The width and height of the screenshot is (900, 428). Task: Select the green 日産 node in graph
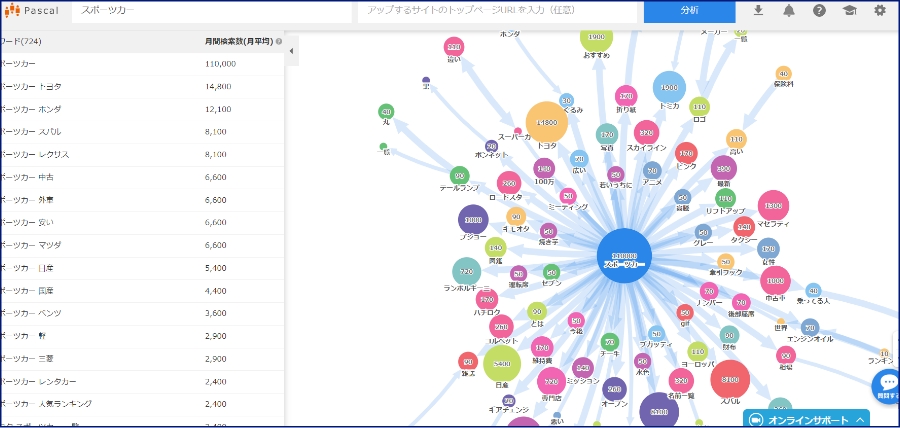(x=502, y=365)
